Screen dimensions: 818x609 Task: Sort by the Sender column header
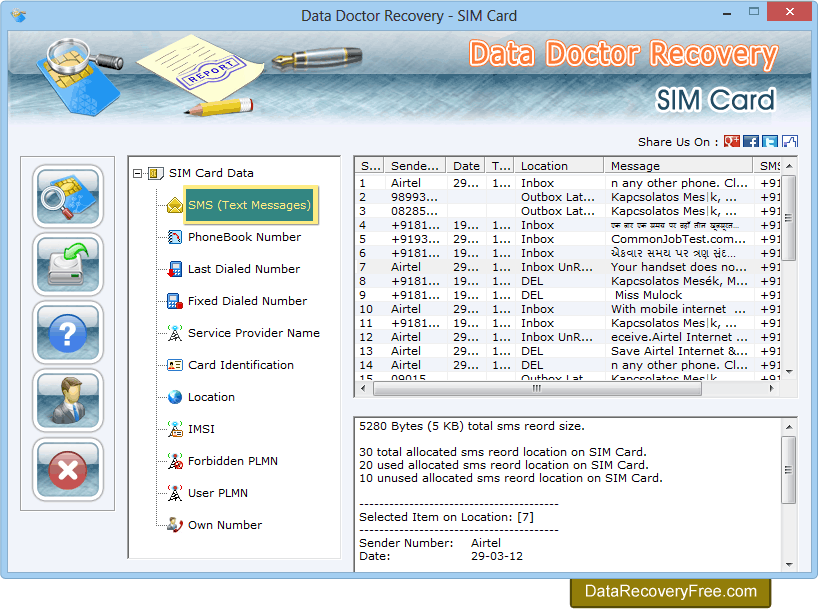(x=415, y=166)
